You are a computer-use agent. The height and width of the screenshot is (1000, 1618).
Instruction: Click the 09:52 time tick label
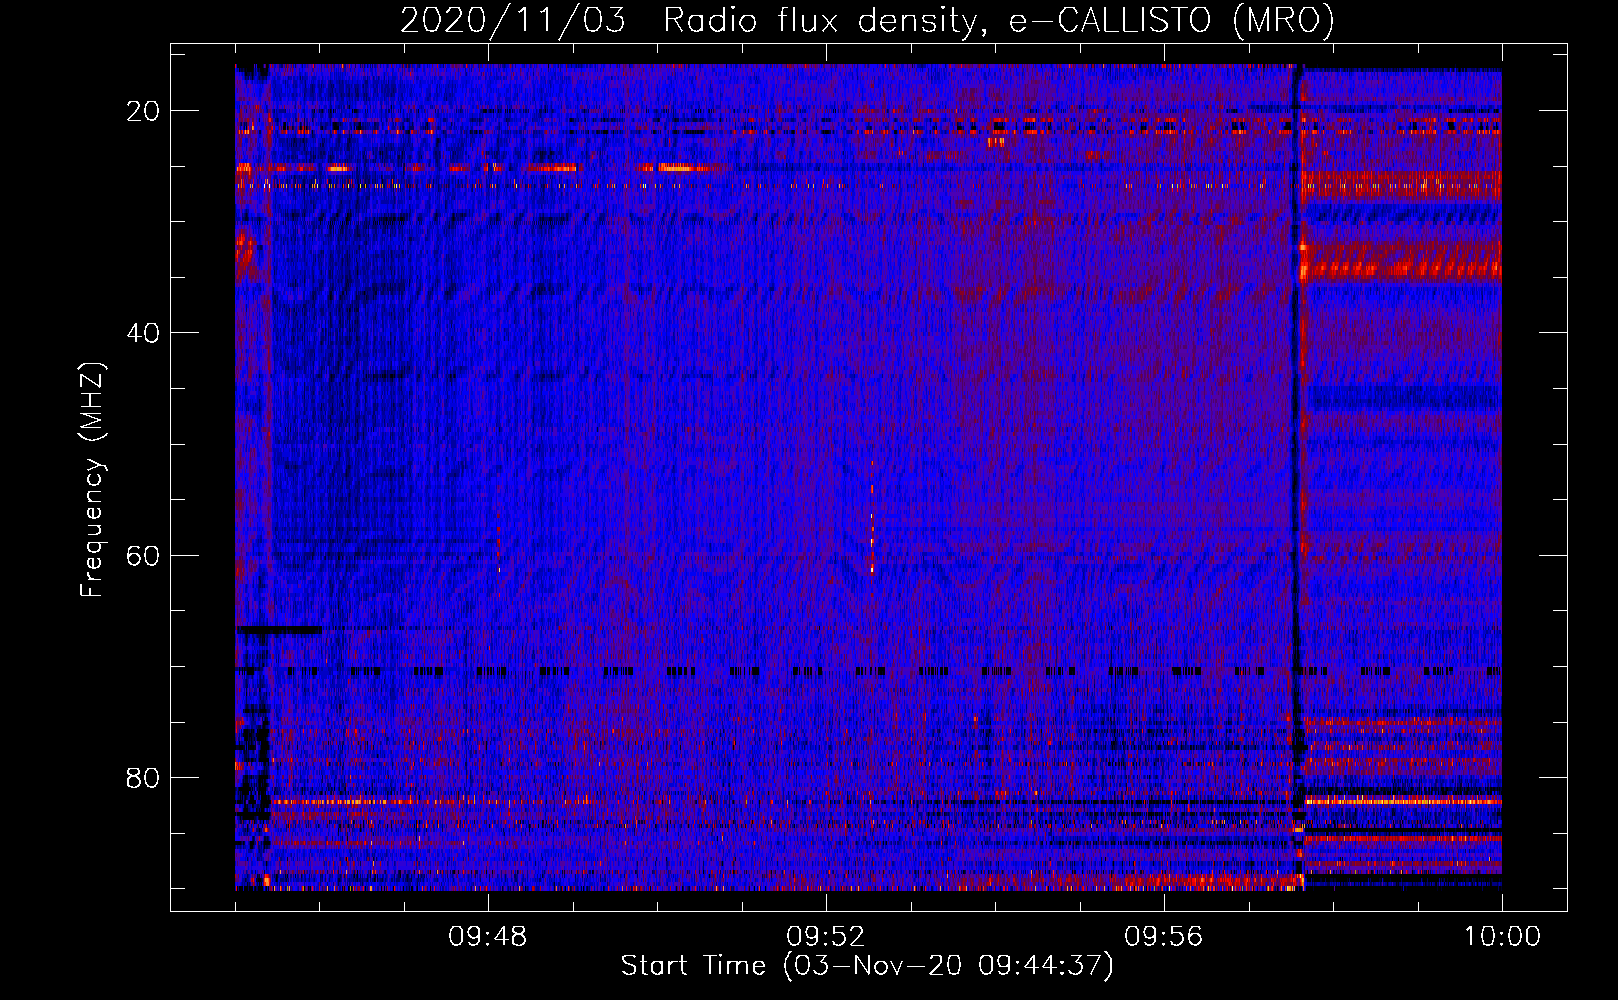[826, 937]
